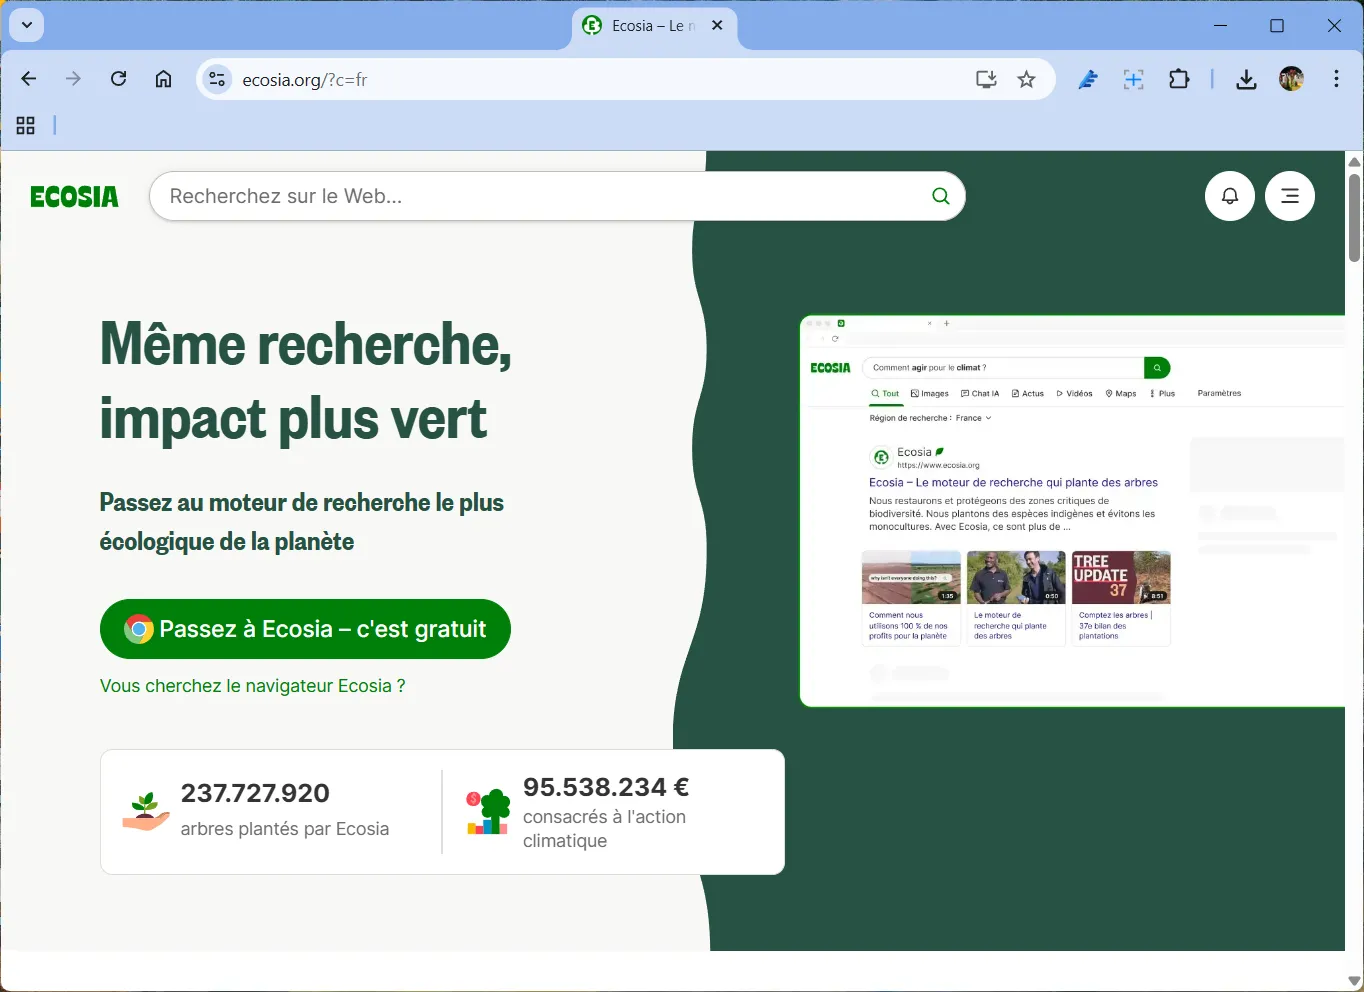Viewport: 1364px width, 992px height.
Task: Maximize the browser window
Action: 1277,26
